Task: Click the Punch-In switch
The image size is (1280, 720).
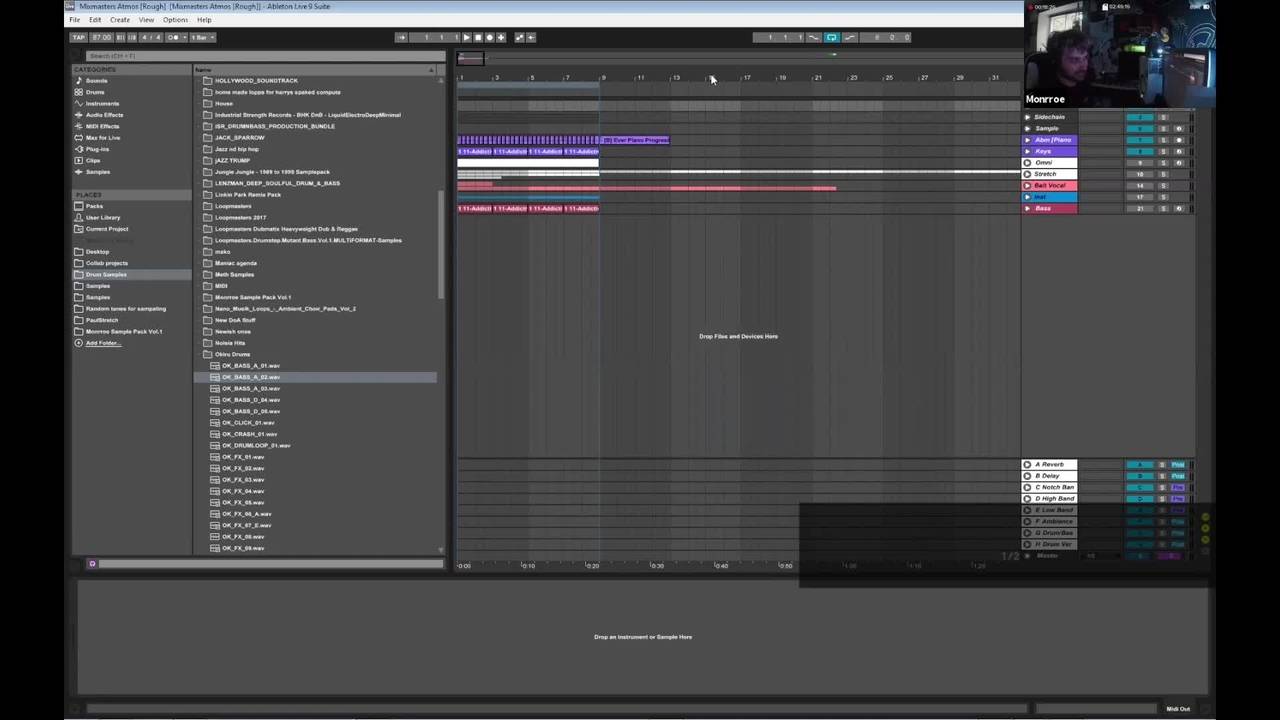Action: click(x=813, y=37)
